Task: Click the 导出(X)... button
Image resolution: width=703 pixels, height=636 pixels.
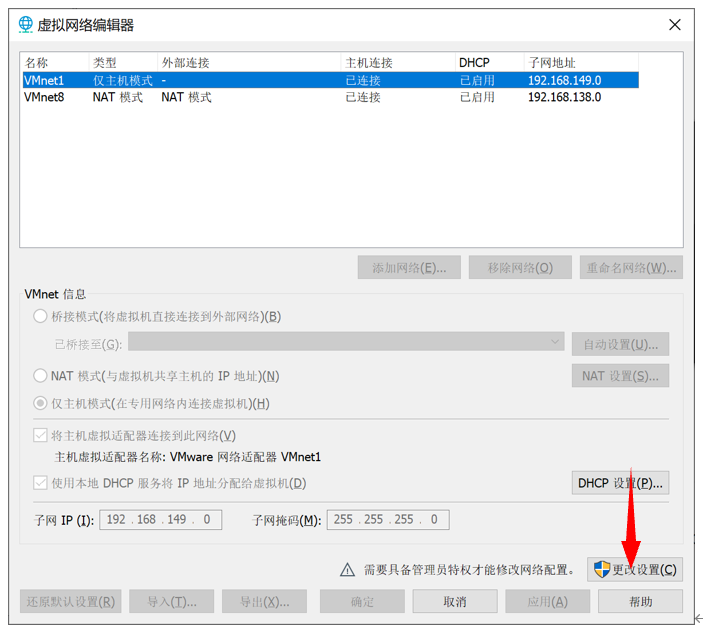Action: [x=265, y=601]
